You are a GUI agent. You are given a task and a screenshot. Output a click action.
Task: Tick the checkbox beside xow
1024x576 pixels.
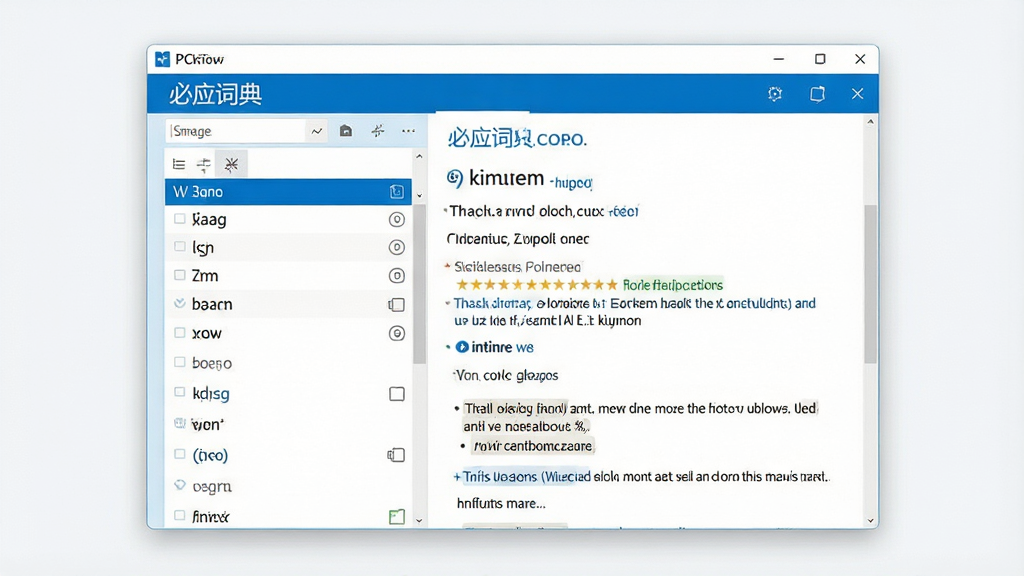tap(180, 332)
